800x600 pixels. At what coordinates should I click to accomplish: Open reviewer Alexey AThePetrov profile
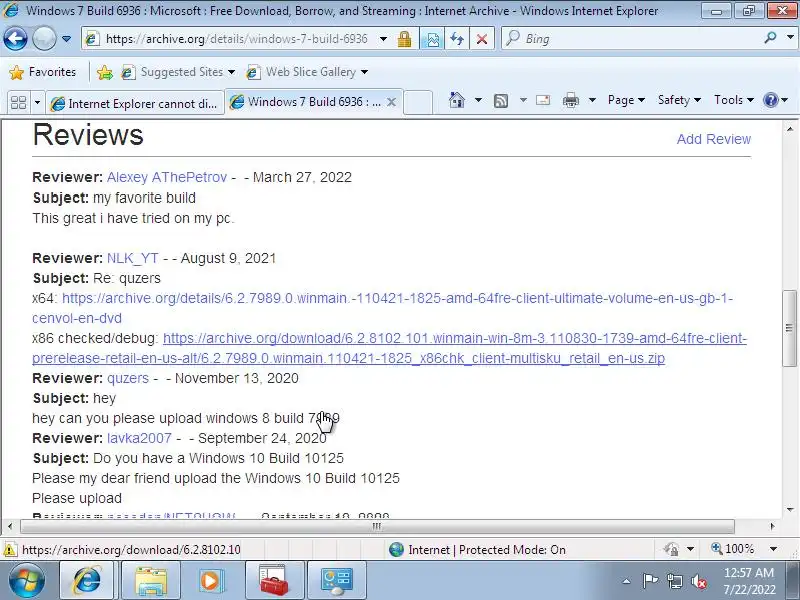tap(167, 177)
